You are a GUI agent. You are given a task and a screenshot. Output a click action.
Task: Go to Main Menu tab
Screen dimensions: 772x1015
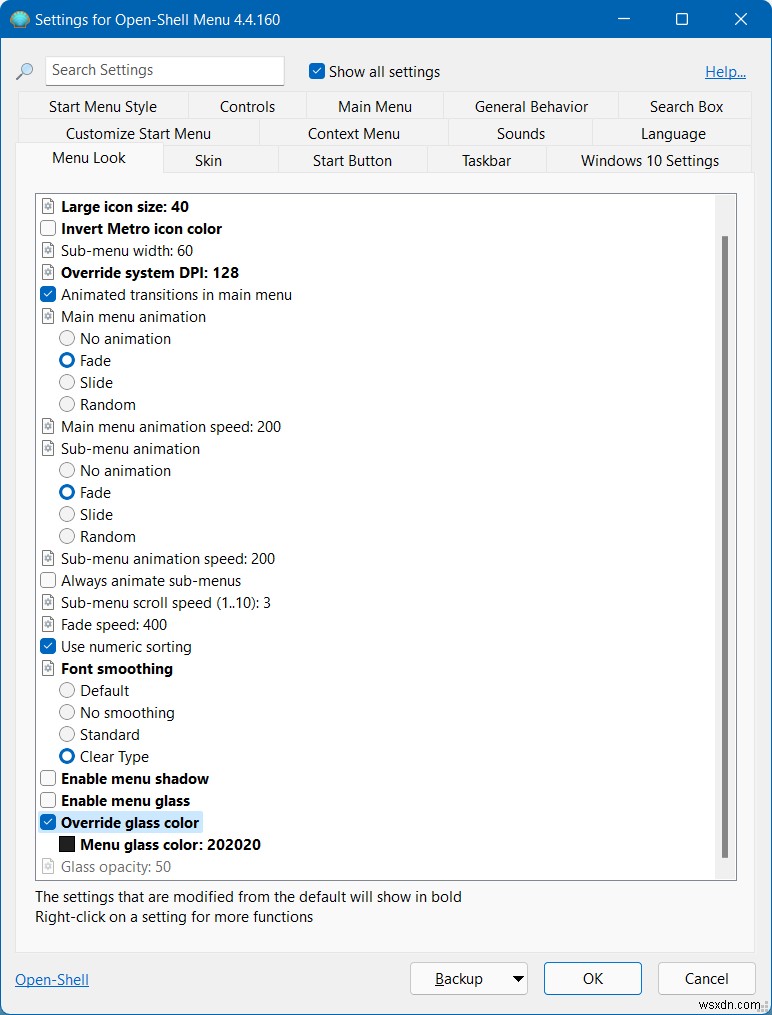[x=375, y=106]
